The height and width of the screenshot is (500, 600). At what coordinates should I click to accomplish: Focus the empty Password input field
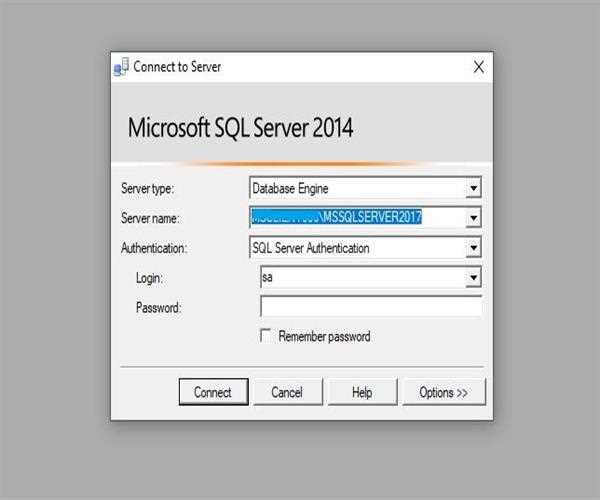click(370, 307)
